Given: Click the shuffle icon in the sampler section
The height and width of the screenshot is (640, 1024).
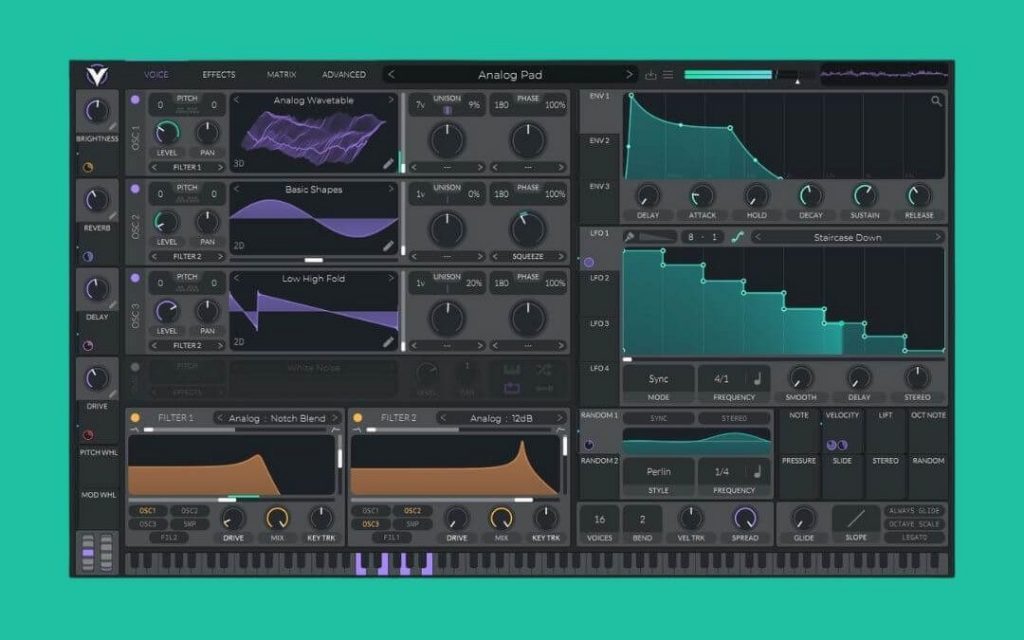Looking at the screenshot, I should coord(545,369).
